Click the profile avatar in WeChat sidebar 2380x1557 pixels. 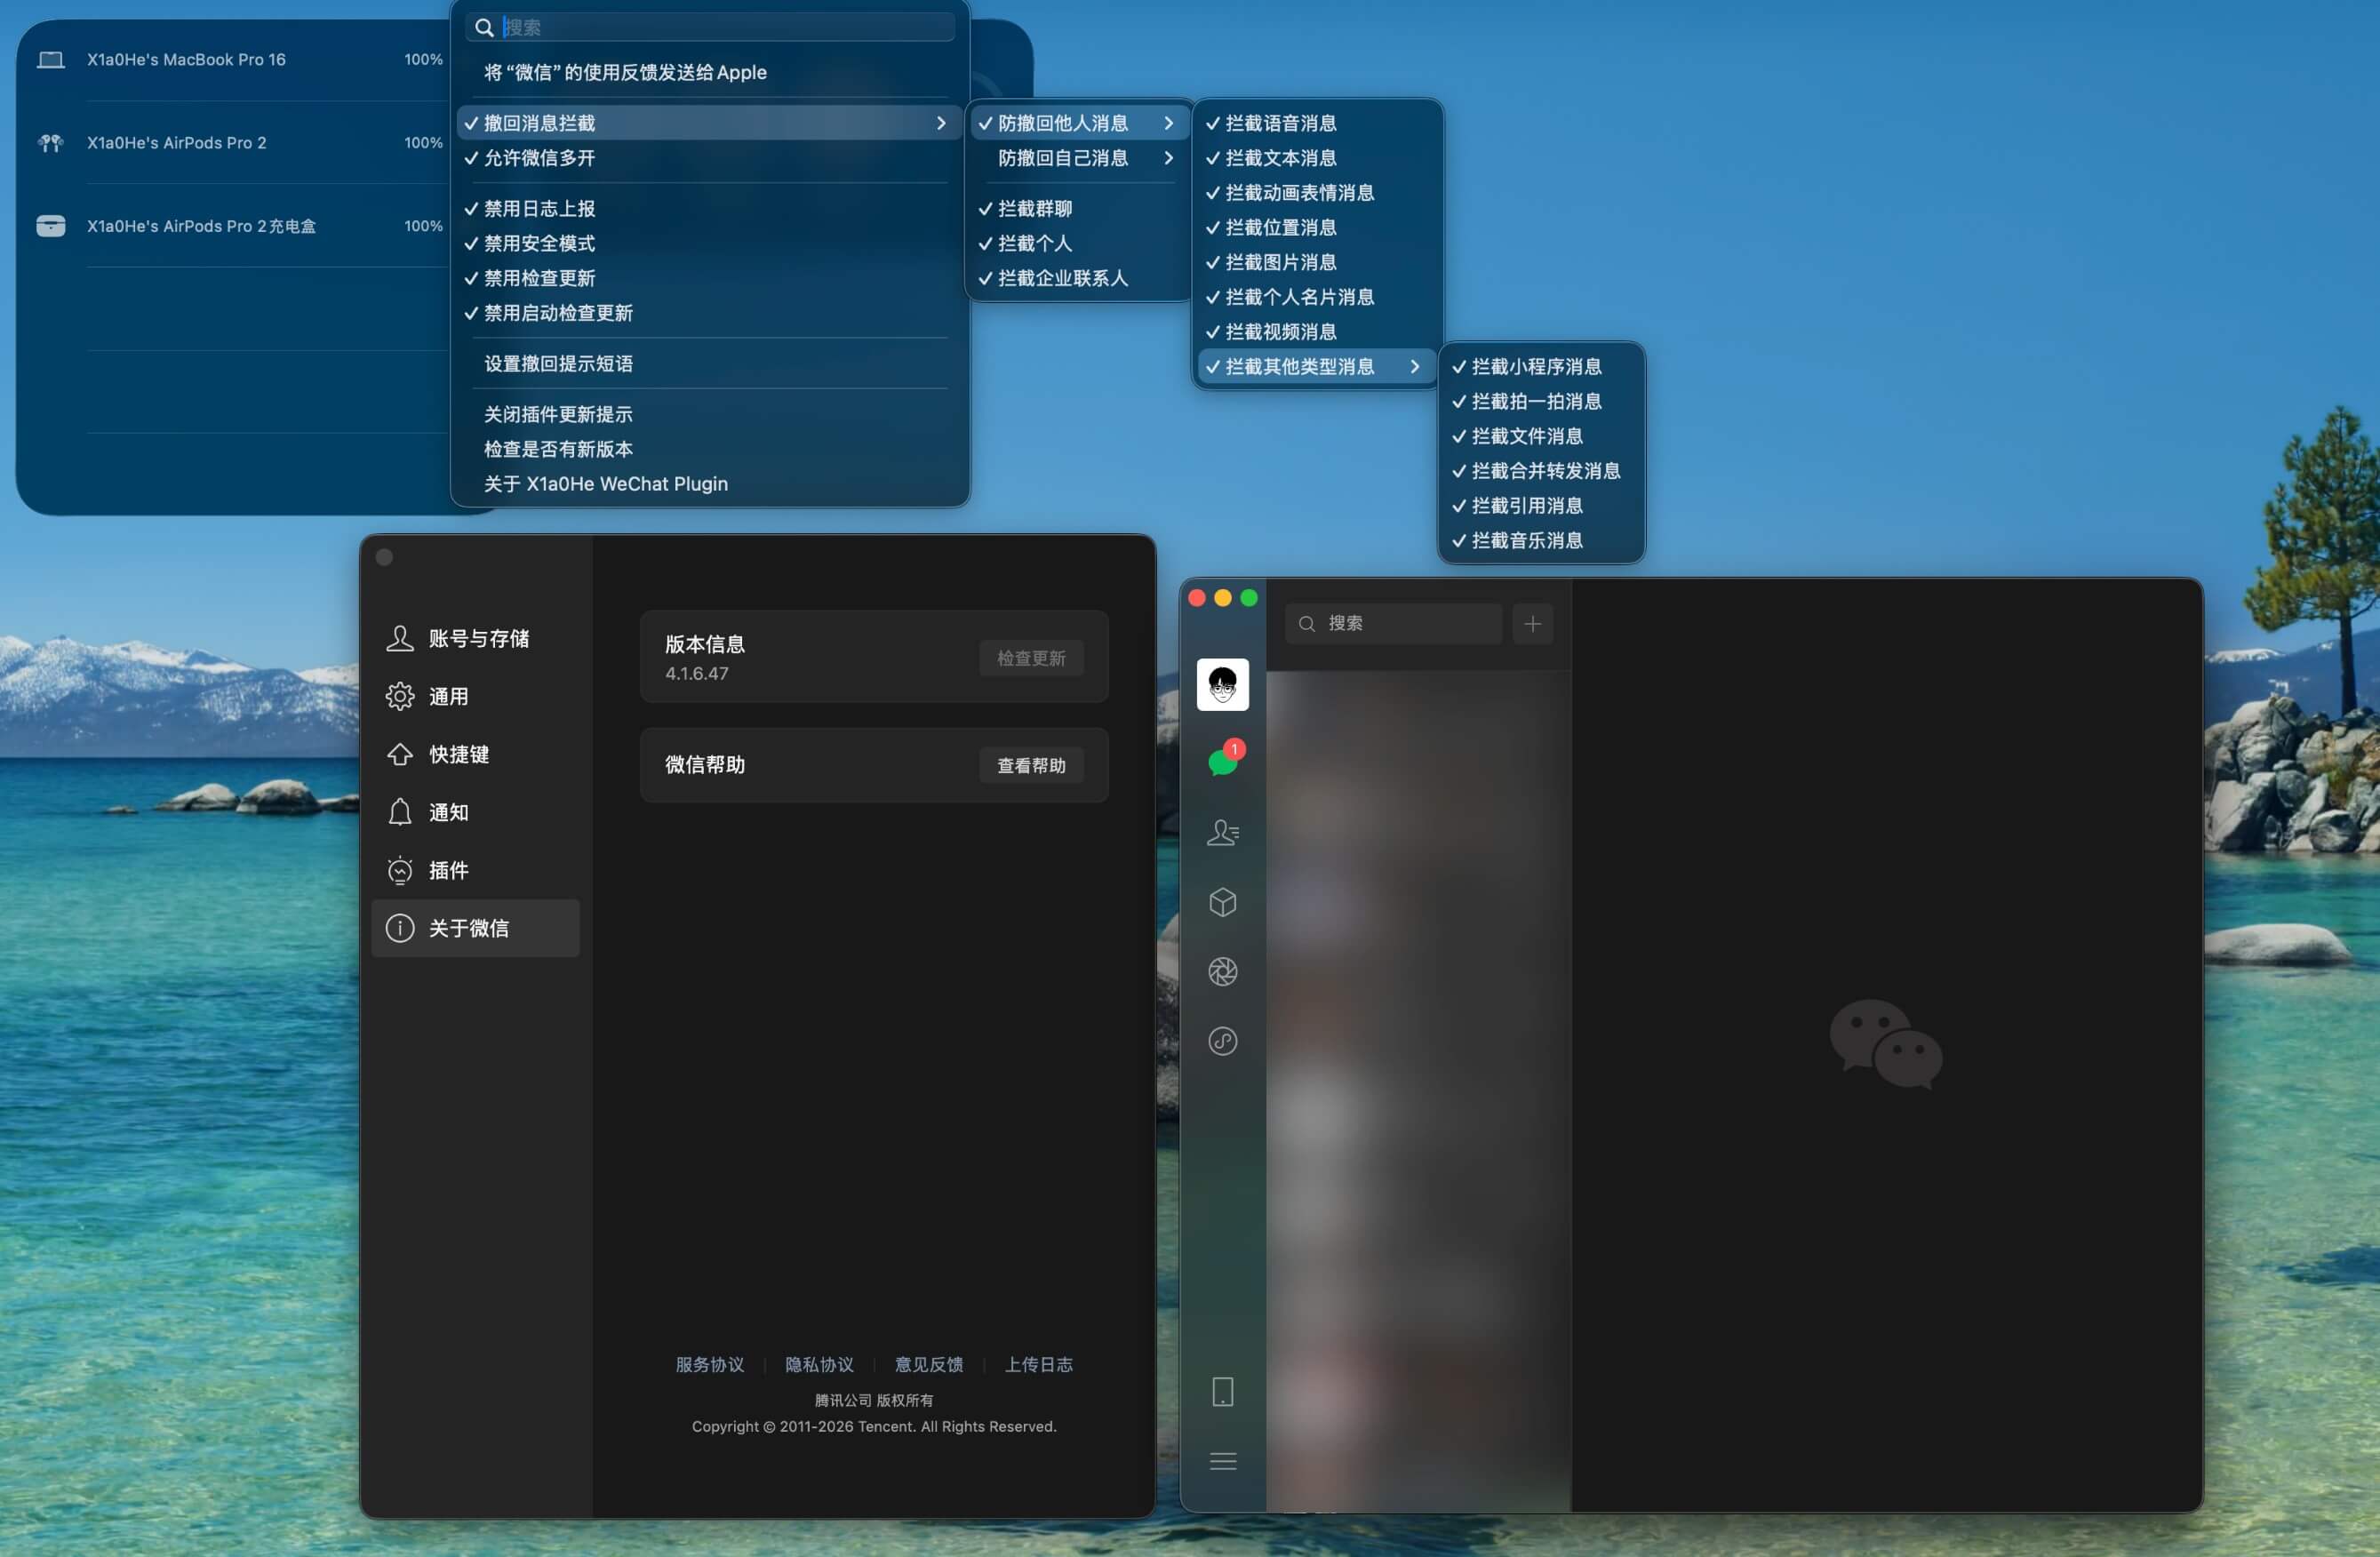tap(1222, 684)
